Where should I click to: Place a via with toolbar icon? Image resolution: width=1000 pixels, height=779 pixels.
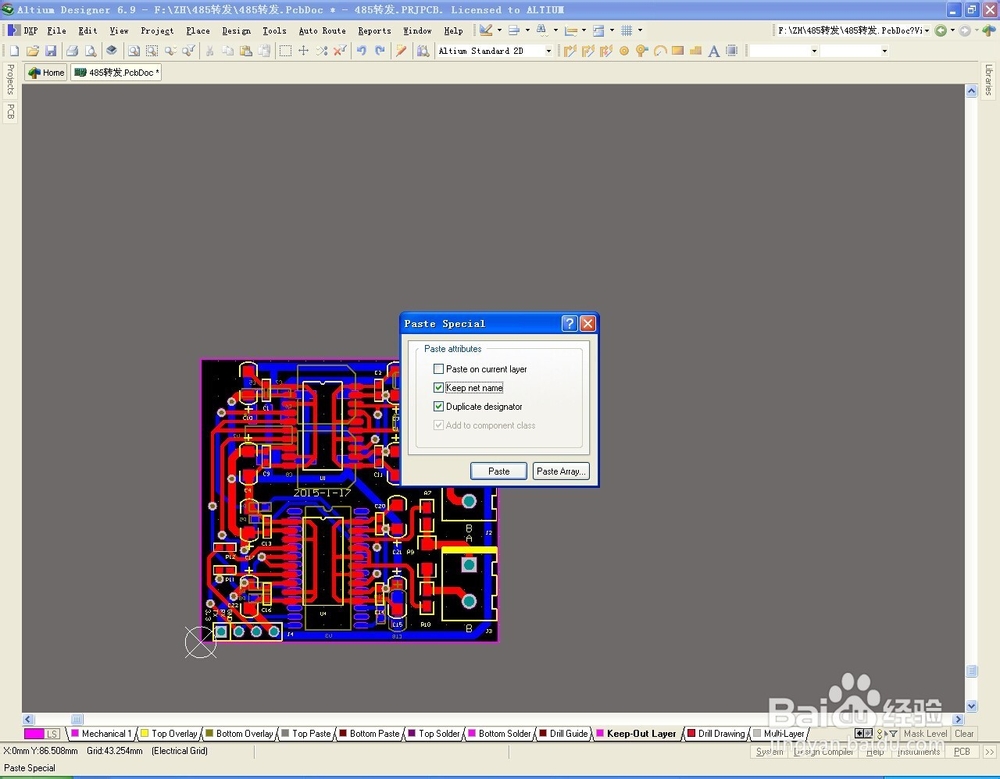coord(642,50)
